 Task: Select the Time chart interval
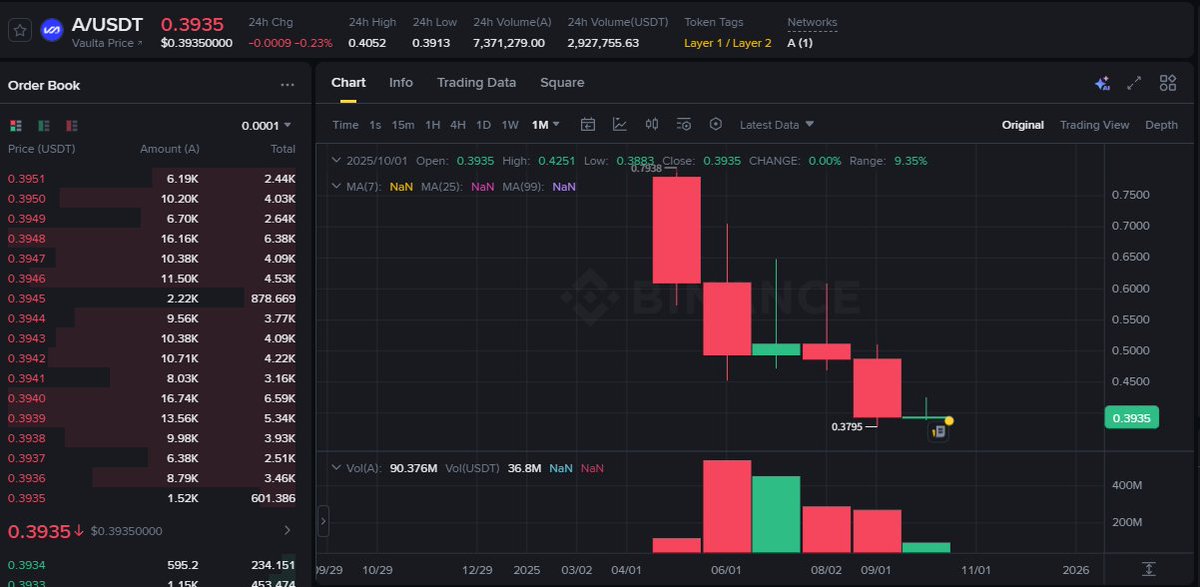pyautogui.click(x=345, y=125)
